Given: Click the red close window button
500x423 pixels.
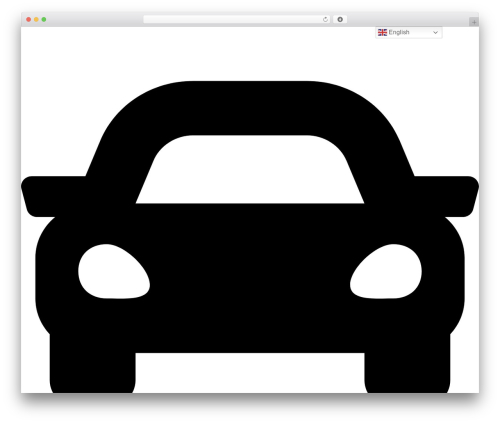Looking at the screenshot, I should pyautogui.click(x=29, y=19).
